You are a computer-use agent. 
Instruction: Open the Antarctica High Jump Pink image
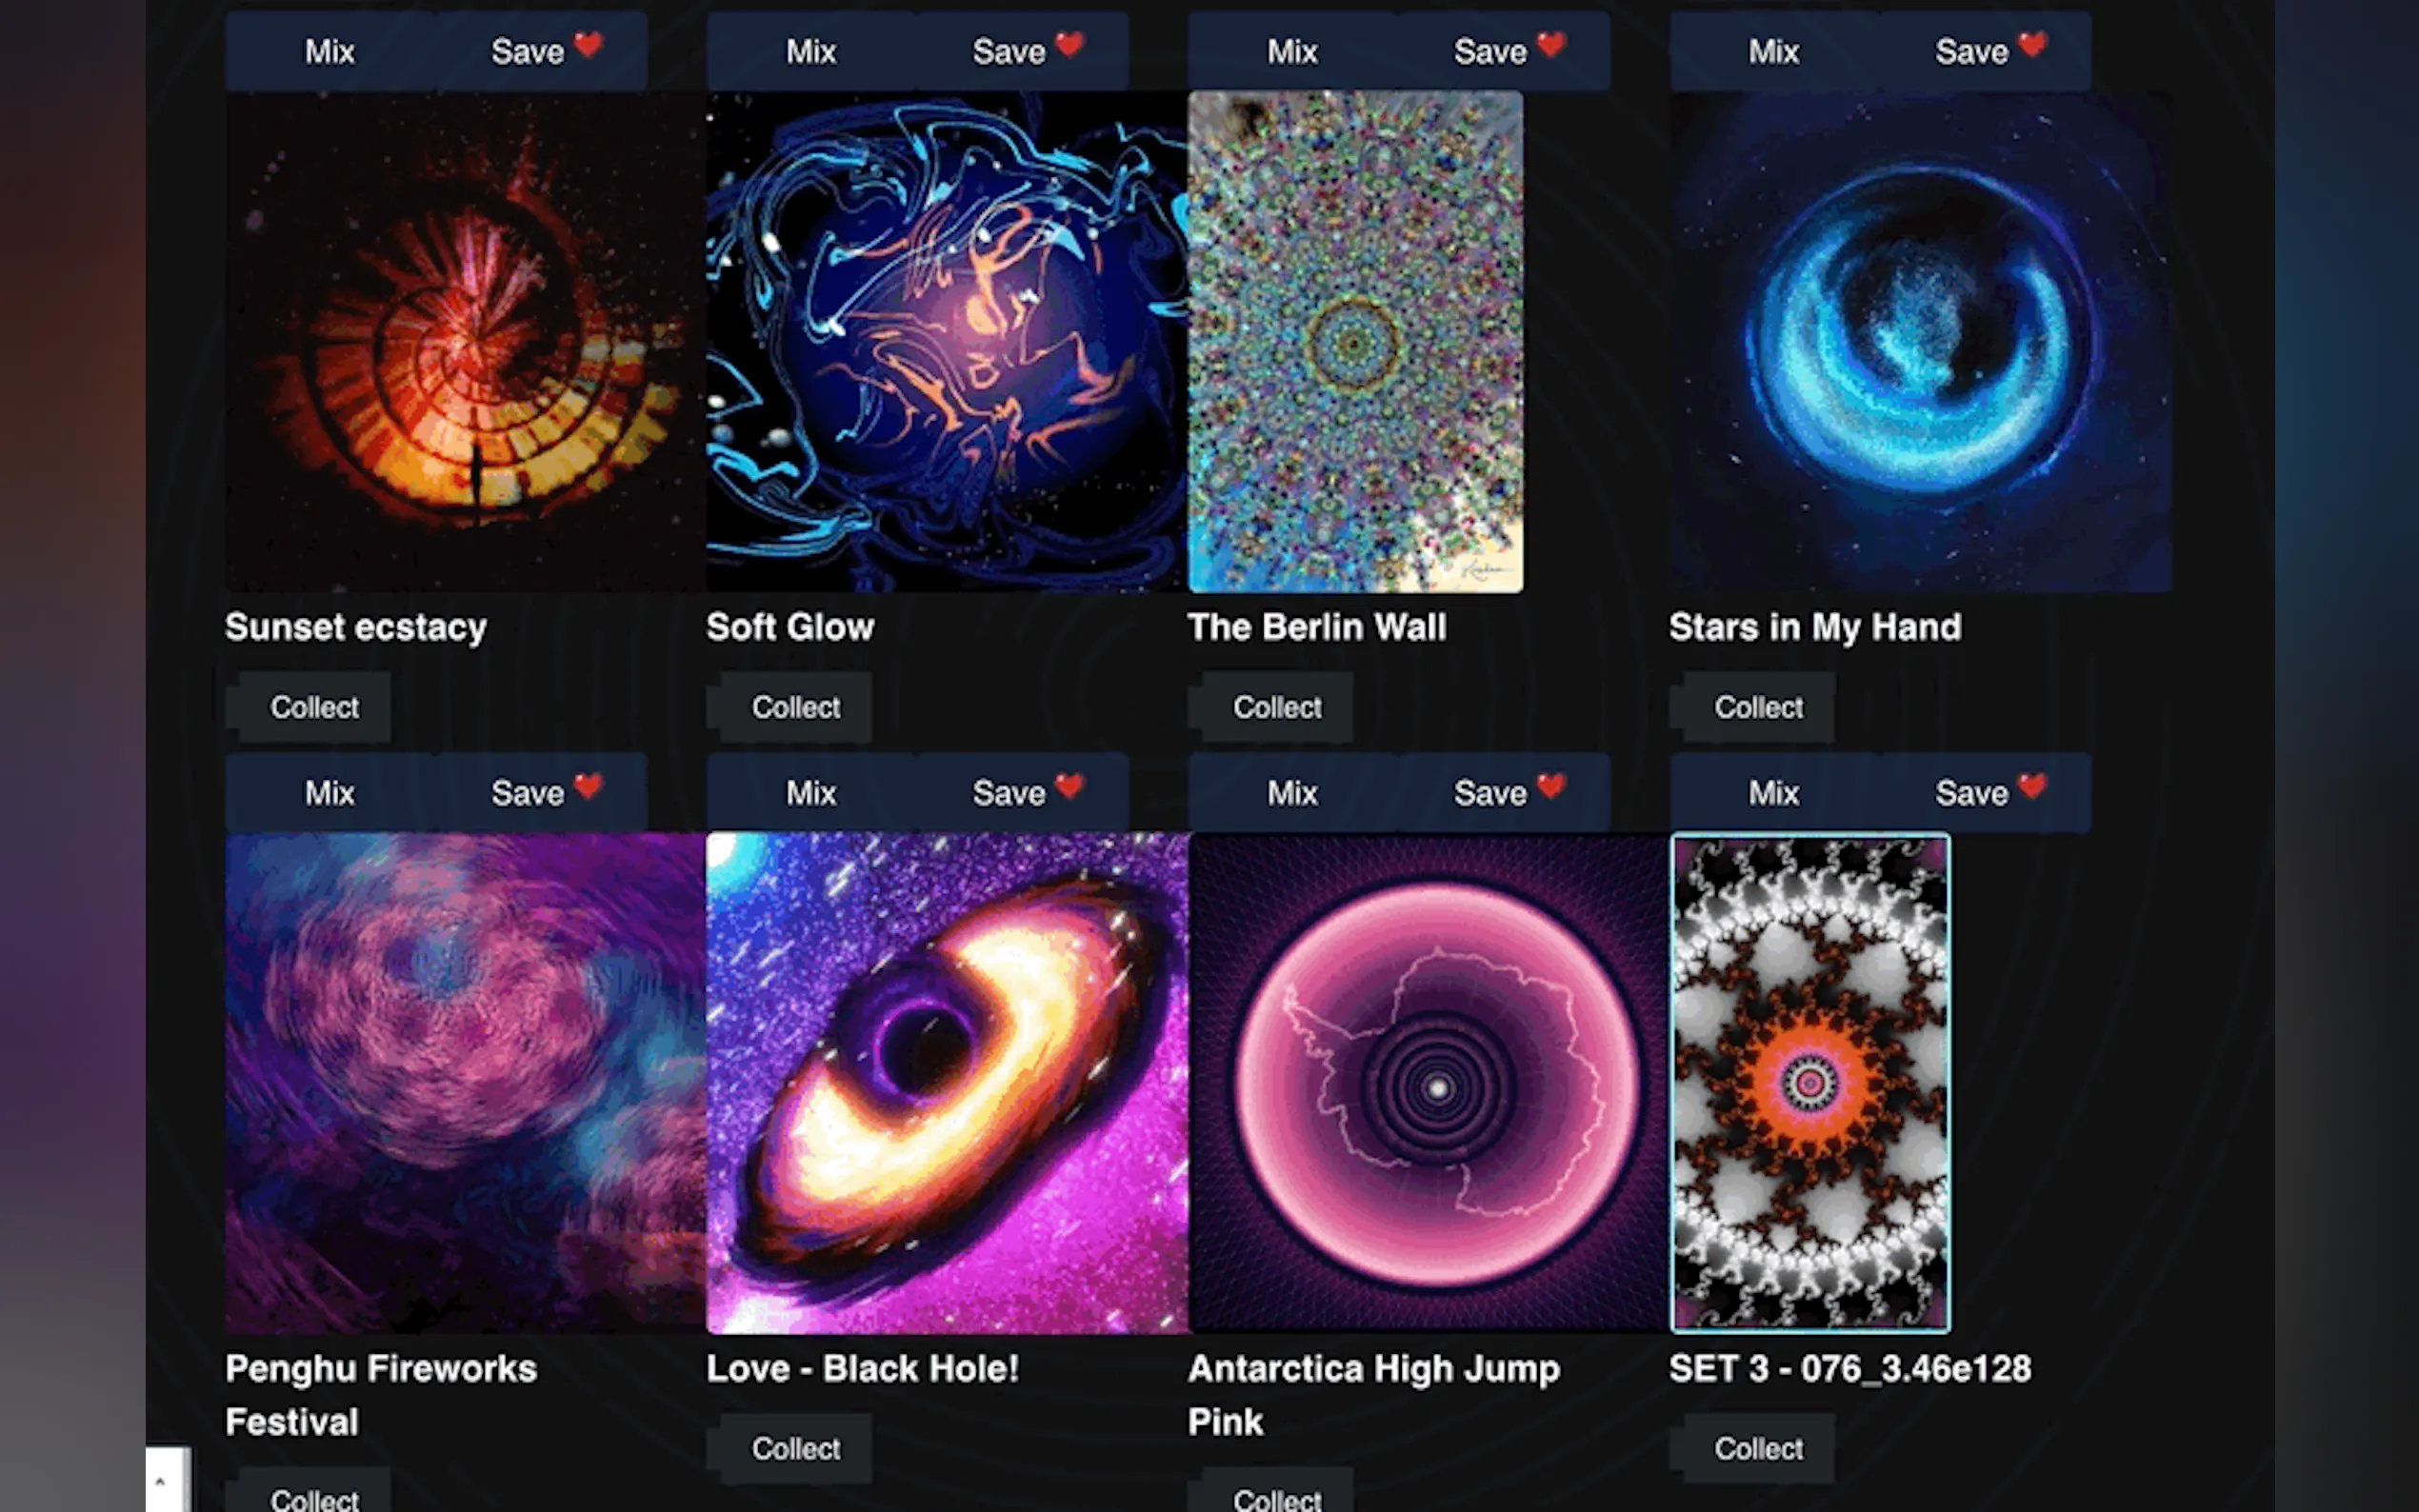(x=1428, y=1083)
